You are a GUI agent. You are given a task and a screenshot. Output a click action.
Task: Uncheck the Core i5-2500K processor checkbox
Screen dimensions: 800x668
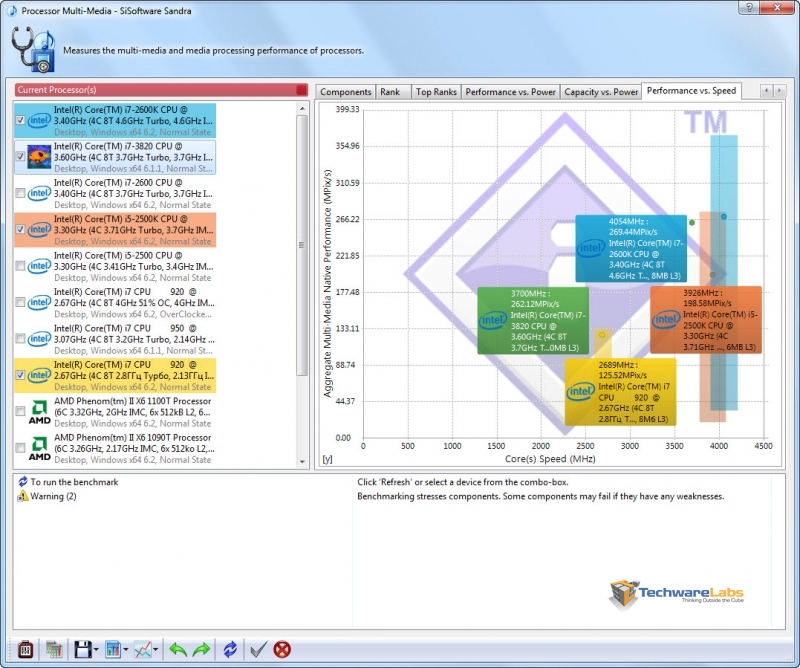coord(20,230)
